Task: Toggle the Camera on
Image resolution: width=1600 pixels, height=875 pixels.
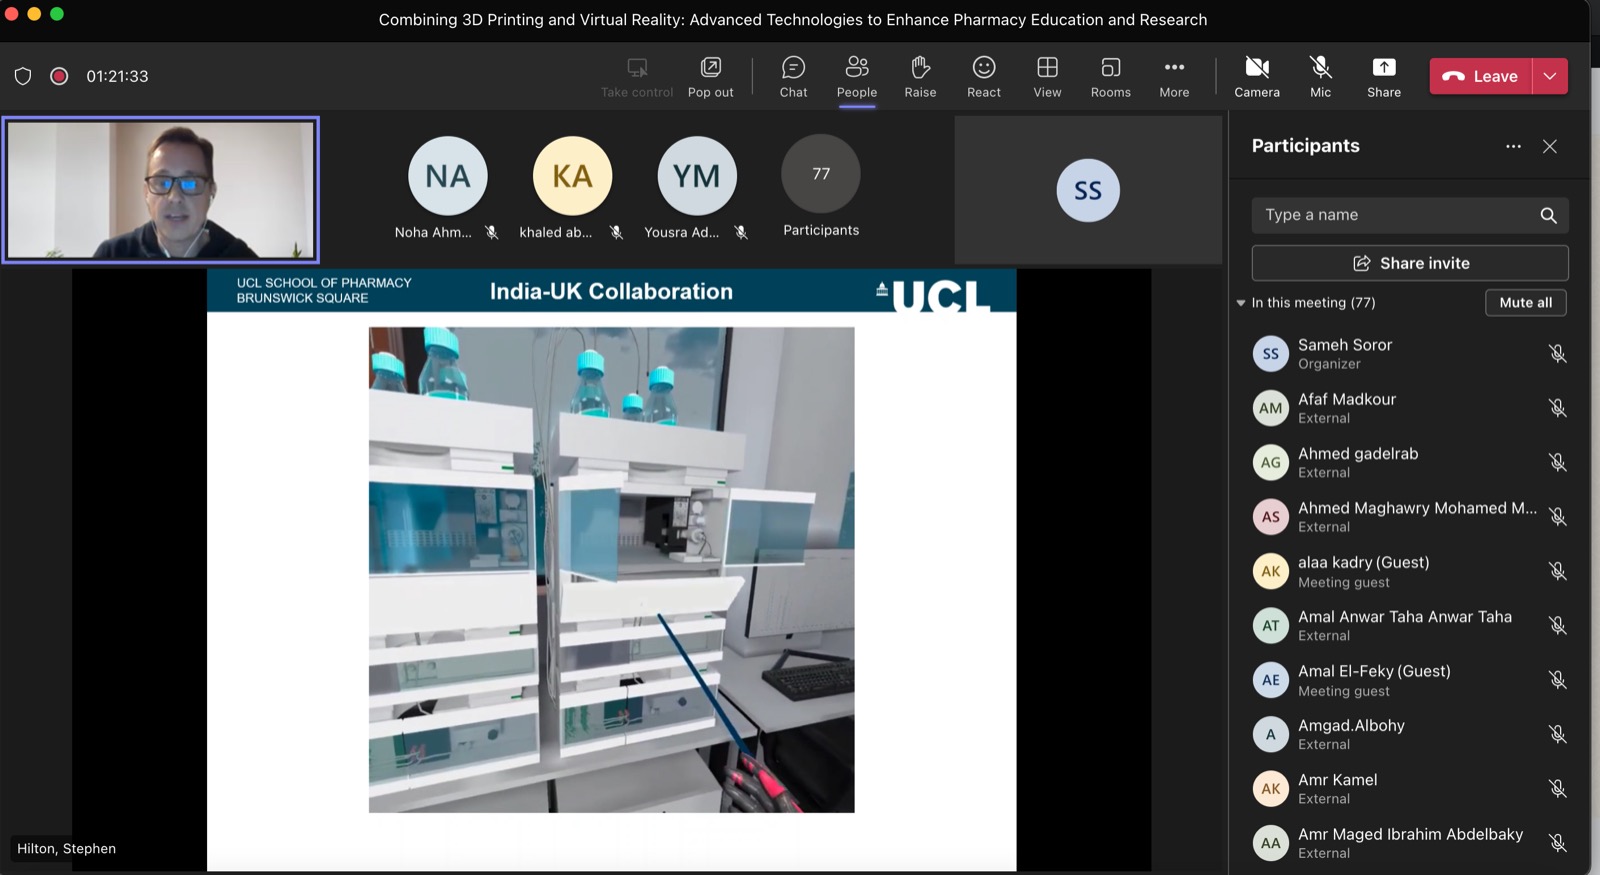Action: (x=1256, y=76)
